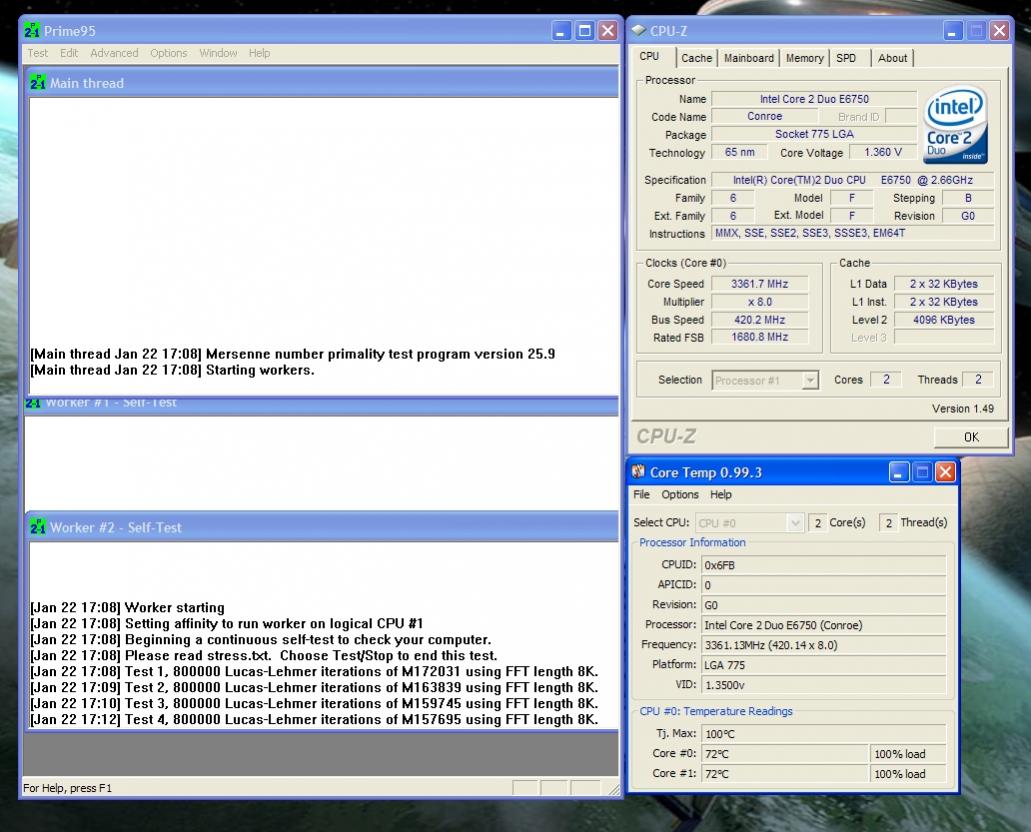Click the Platform field LGA 775
The height and width of the screenshot is (832, 1031).
[823, 665]
